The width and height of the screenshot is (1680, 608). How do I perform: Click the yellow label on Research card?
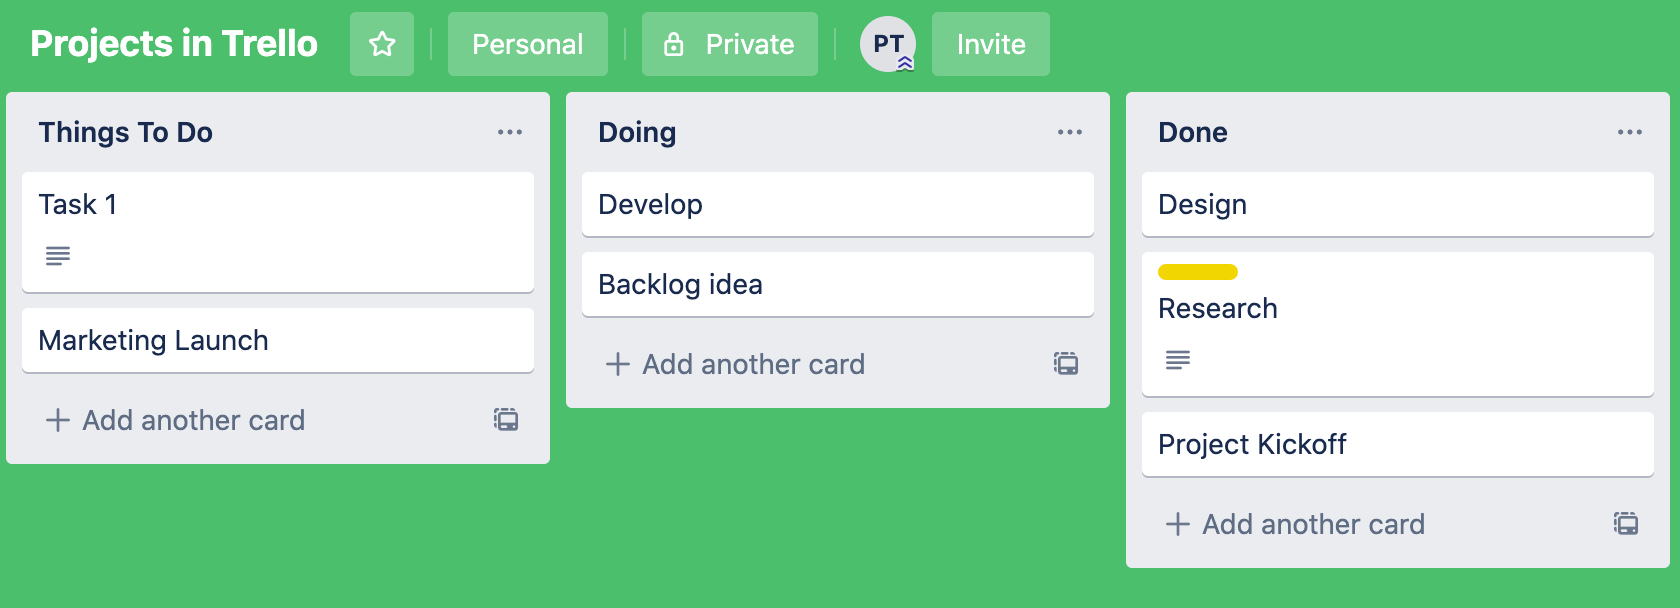pos(1198,272)
